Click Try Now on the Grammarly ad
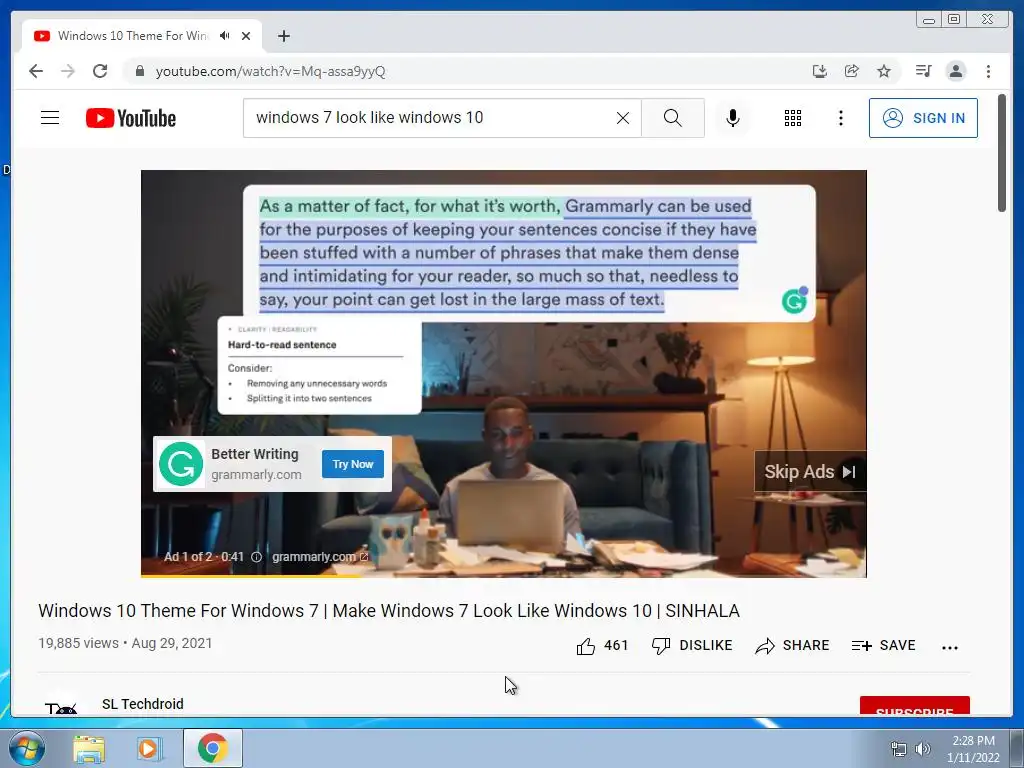 353,464
